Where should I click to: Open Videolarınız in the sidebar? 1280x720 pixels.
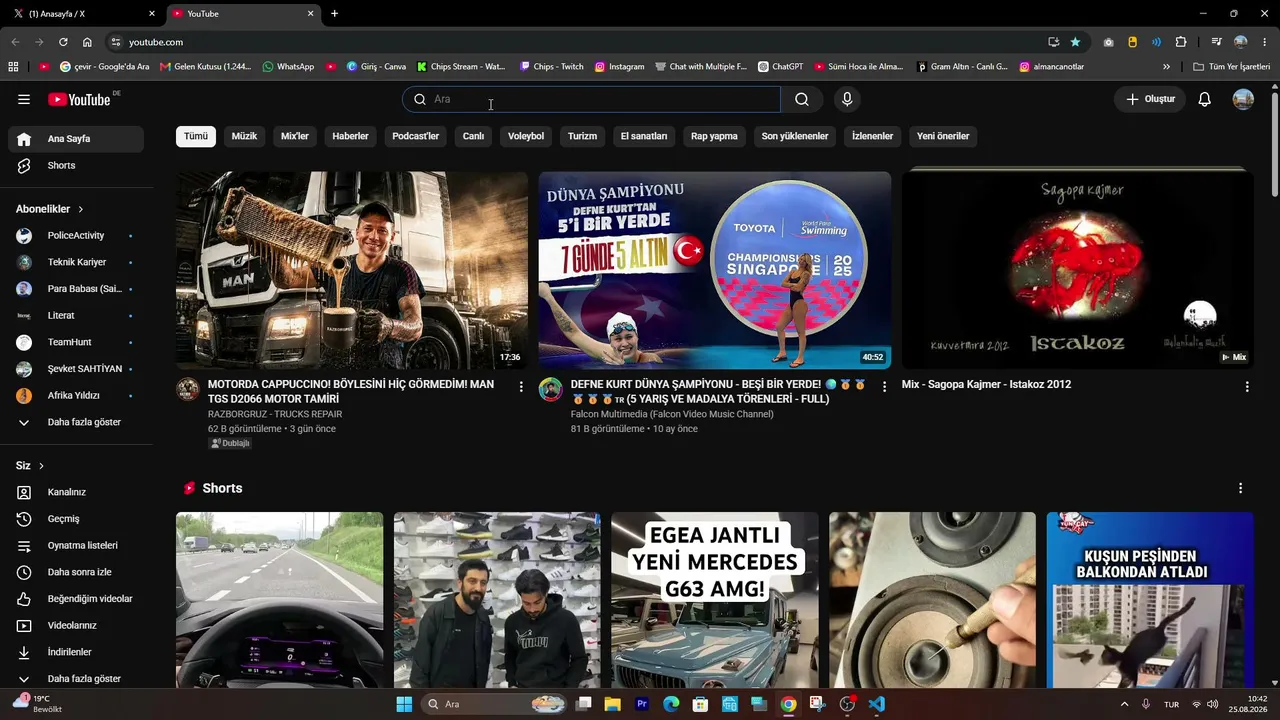click(76, 625)
